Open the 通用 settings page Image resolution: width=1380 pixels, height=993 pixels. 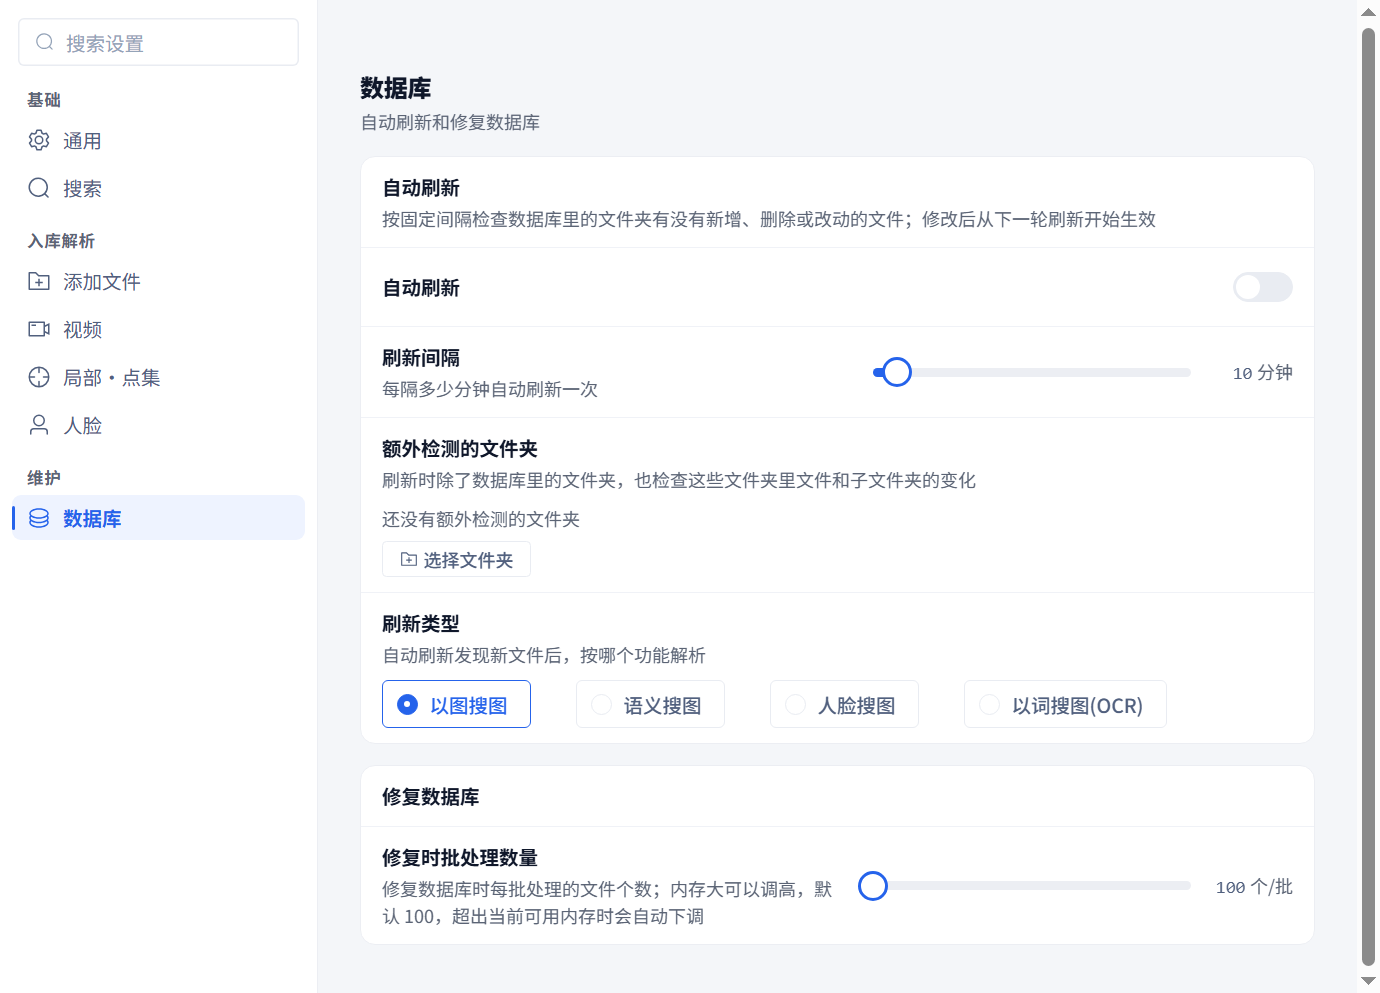tap(158, 141)
